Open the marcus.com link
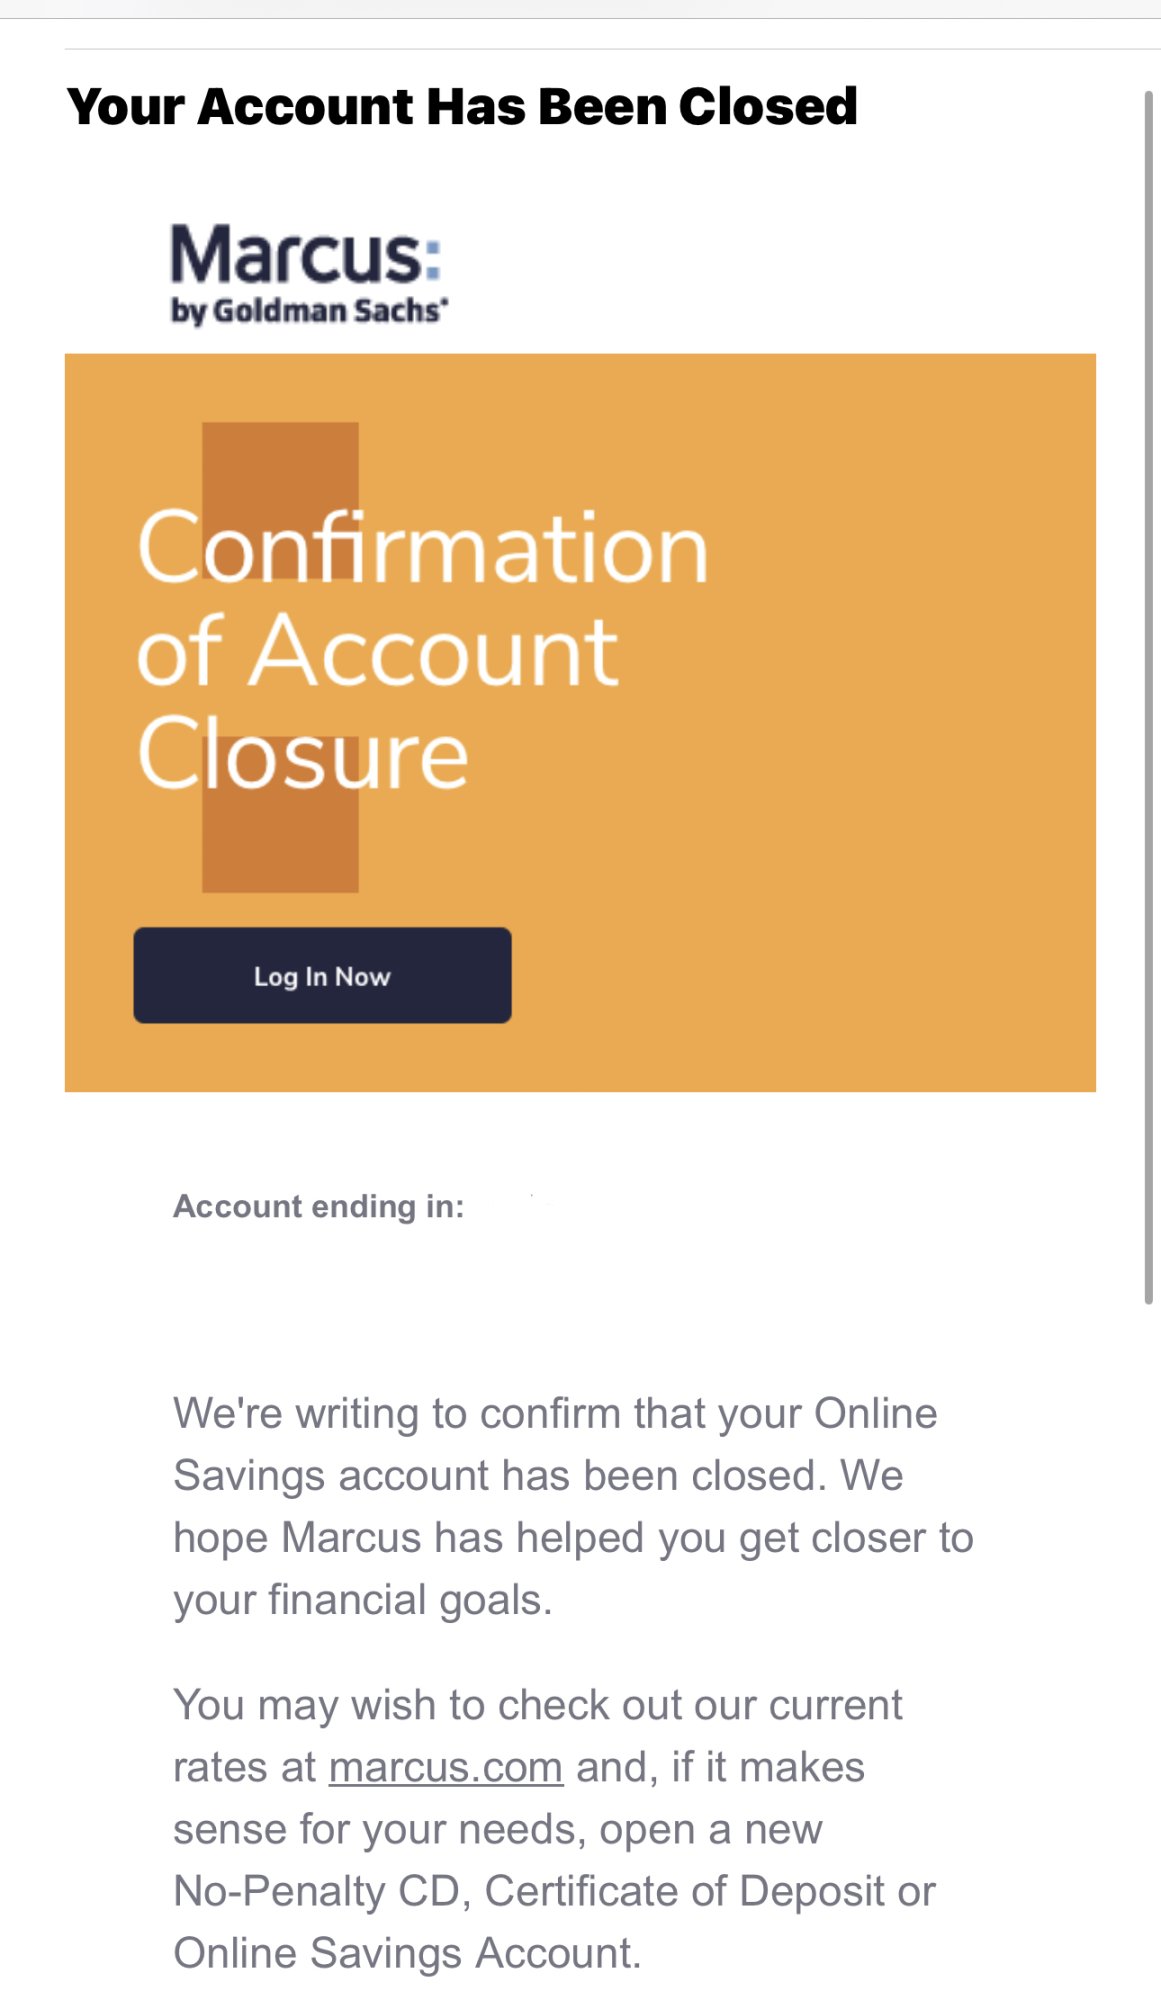Viewport: 1161px width, 2000px height. (445, 1767)
